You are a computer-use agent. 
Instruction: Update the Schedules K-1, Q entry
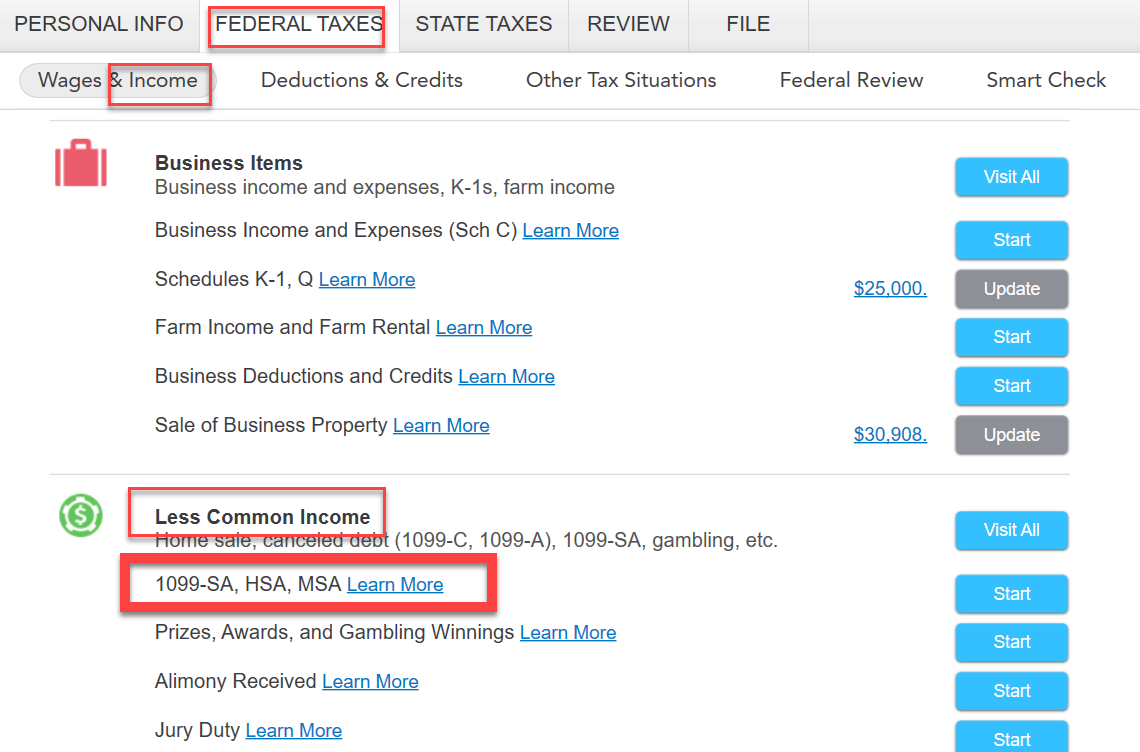point(1011,289)
